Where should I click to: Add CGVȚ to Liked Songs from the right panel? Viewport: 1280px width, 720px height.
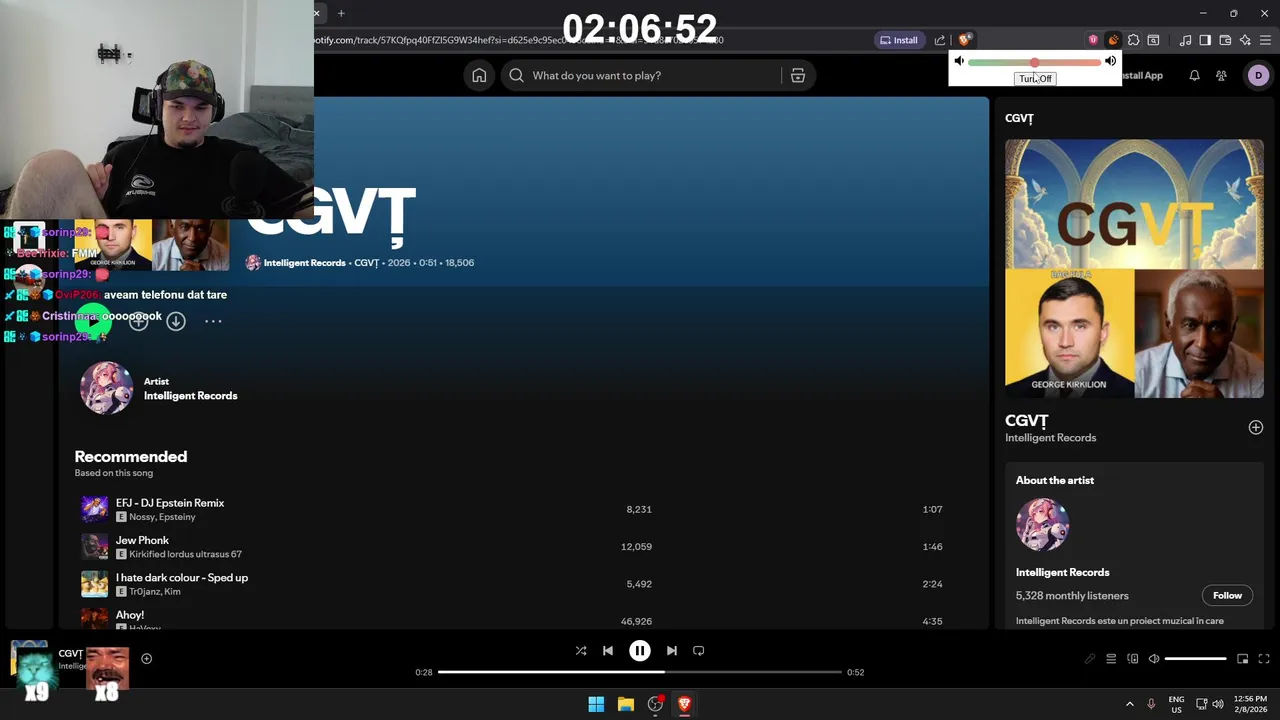click(x=1256, y=427)
